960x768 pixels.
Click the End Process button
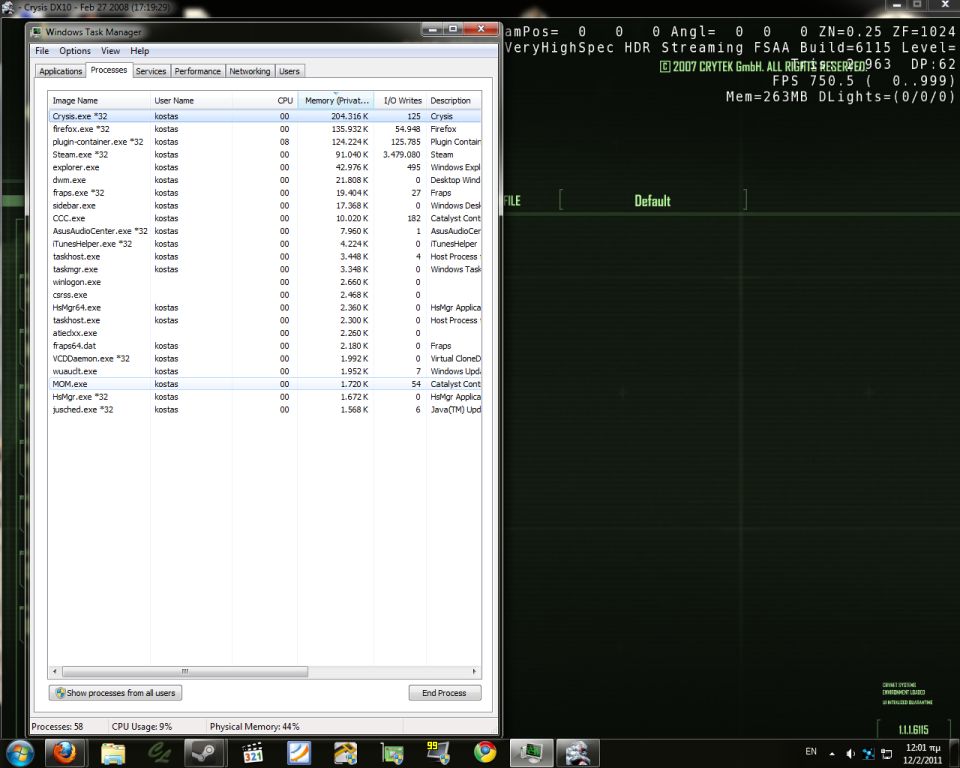point(444,693)
